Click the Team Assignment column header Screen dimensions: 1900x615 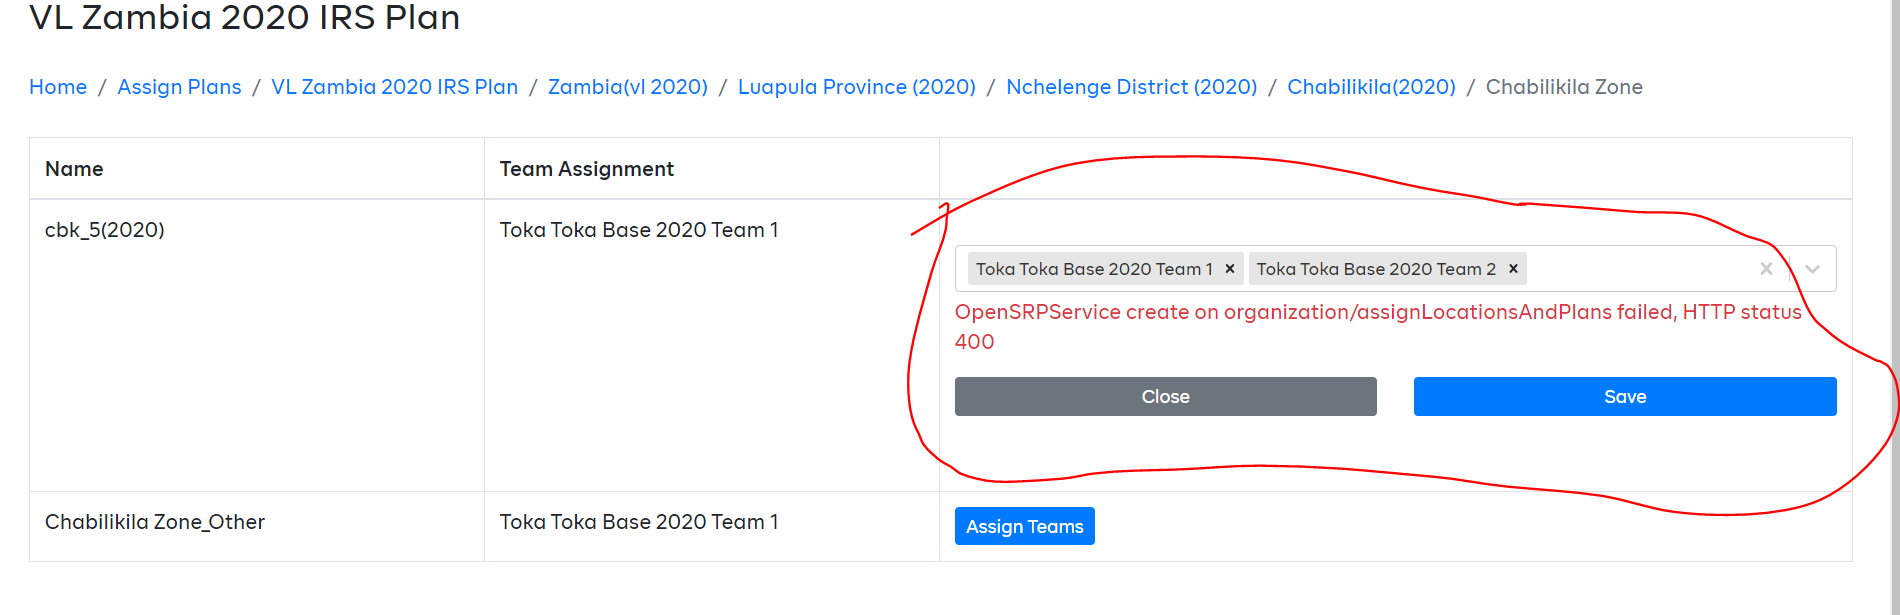click(586, 168)
